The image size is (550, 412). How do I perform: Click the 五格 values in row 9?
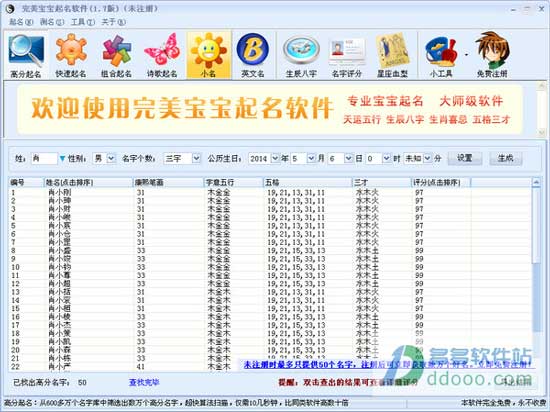[296, 259]
